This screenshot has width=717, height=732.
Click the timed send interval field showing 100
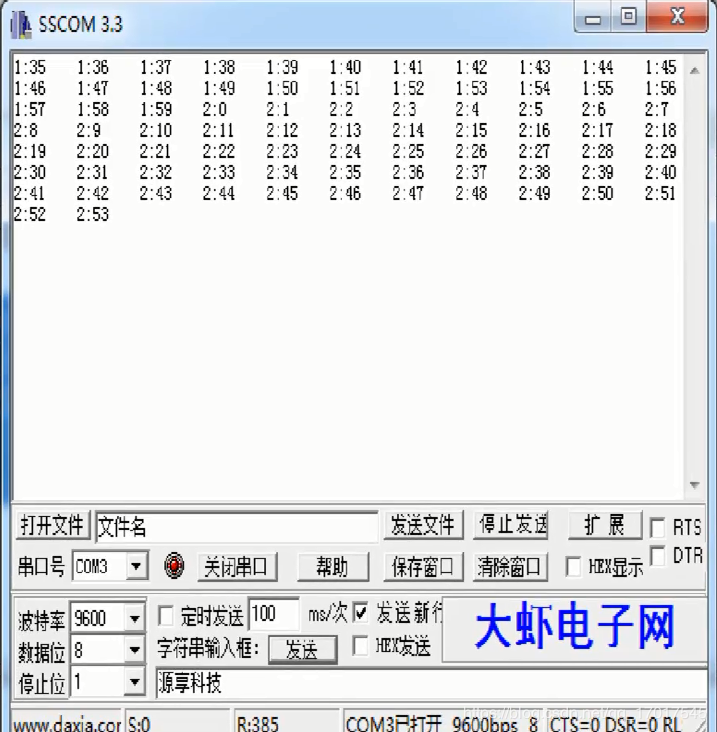[x=274, y=613]
